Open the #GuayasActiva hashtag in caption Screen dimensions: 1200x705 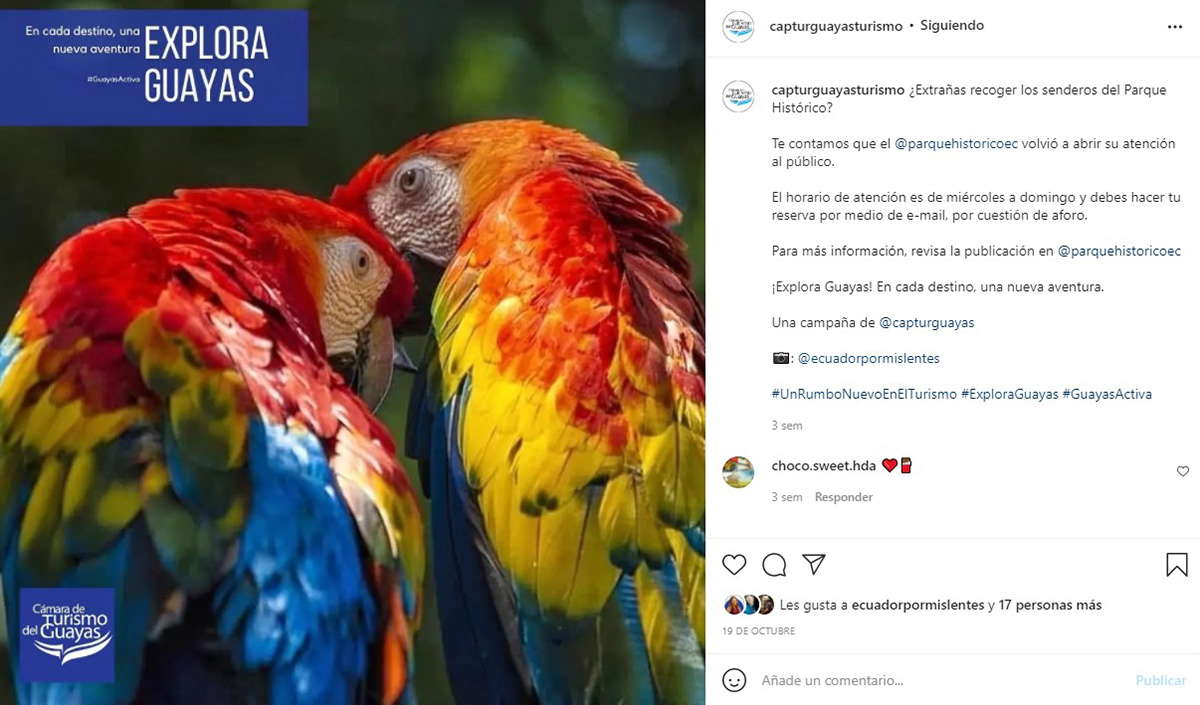click(x=1107, y=394)
